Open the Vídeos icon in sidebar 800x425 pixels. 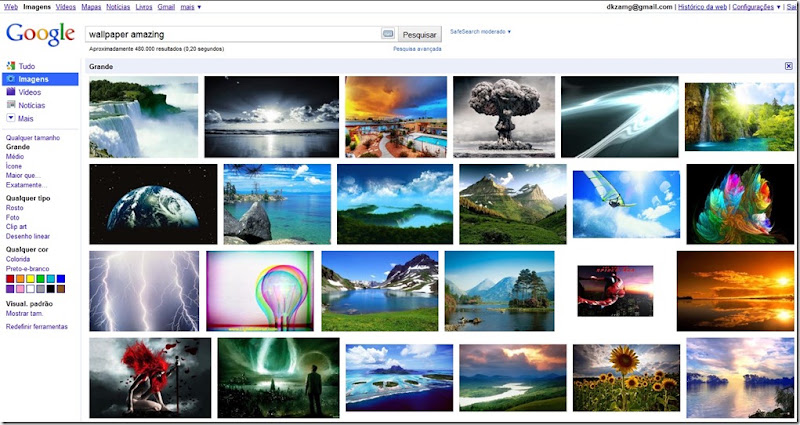(11, 92)
